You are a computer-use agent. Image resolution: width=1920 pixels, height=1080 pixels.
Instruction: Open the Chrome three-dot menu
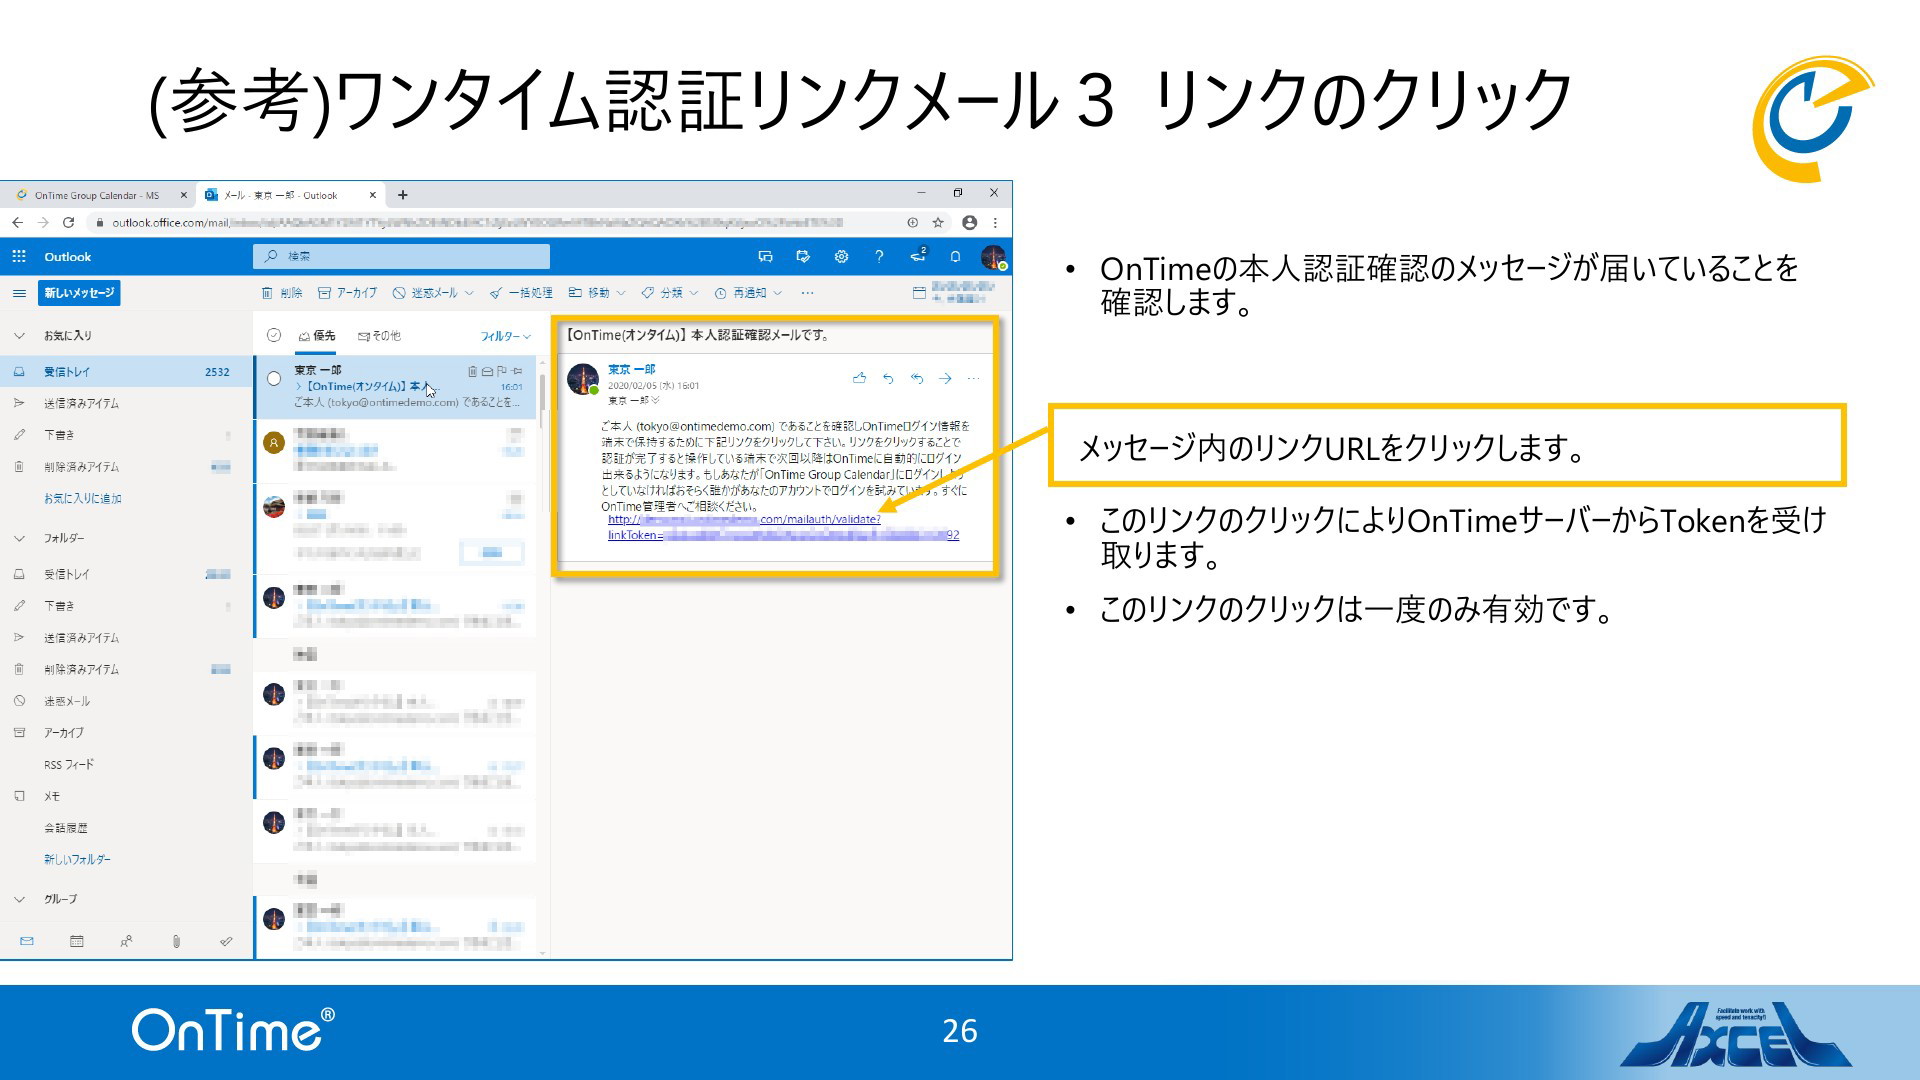[x=995, y=222]
